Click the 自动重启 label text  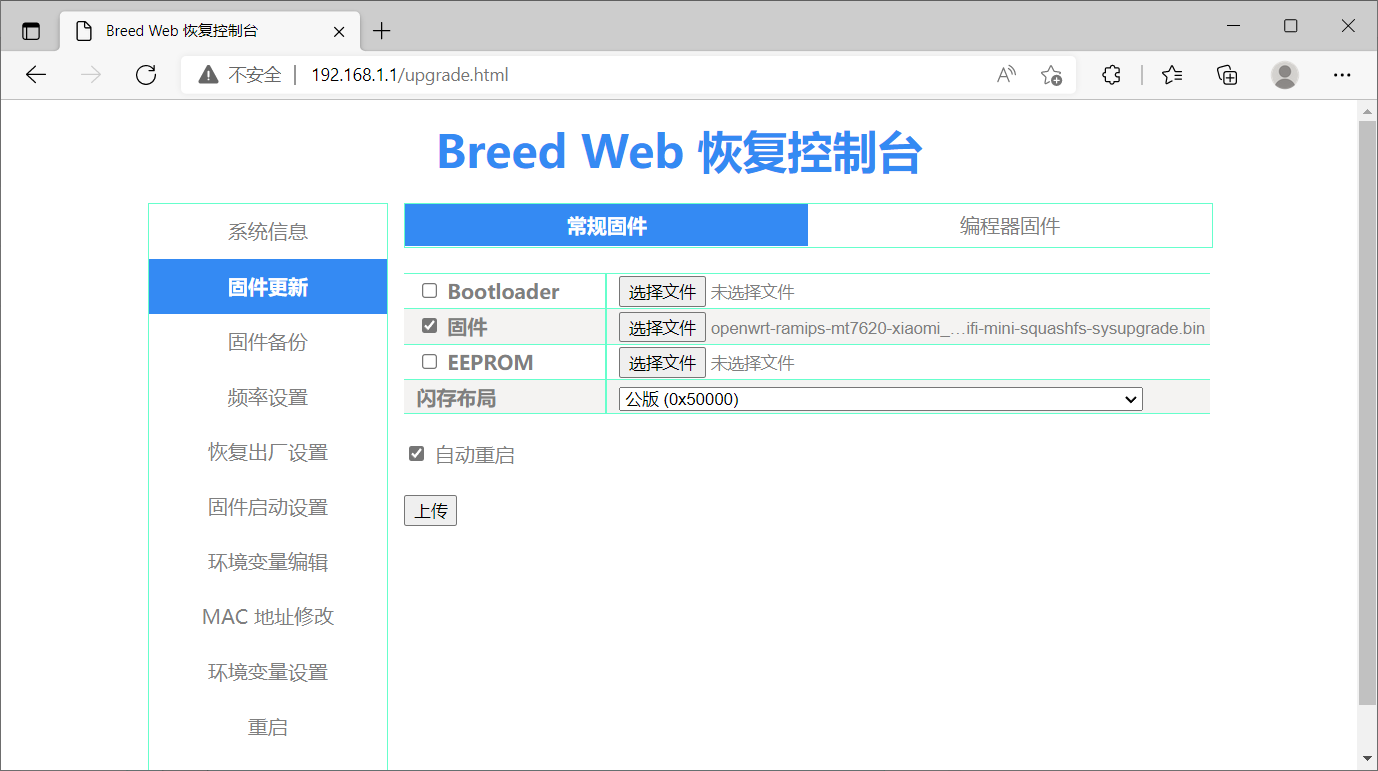[x=475, y=455]
